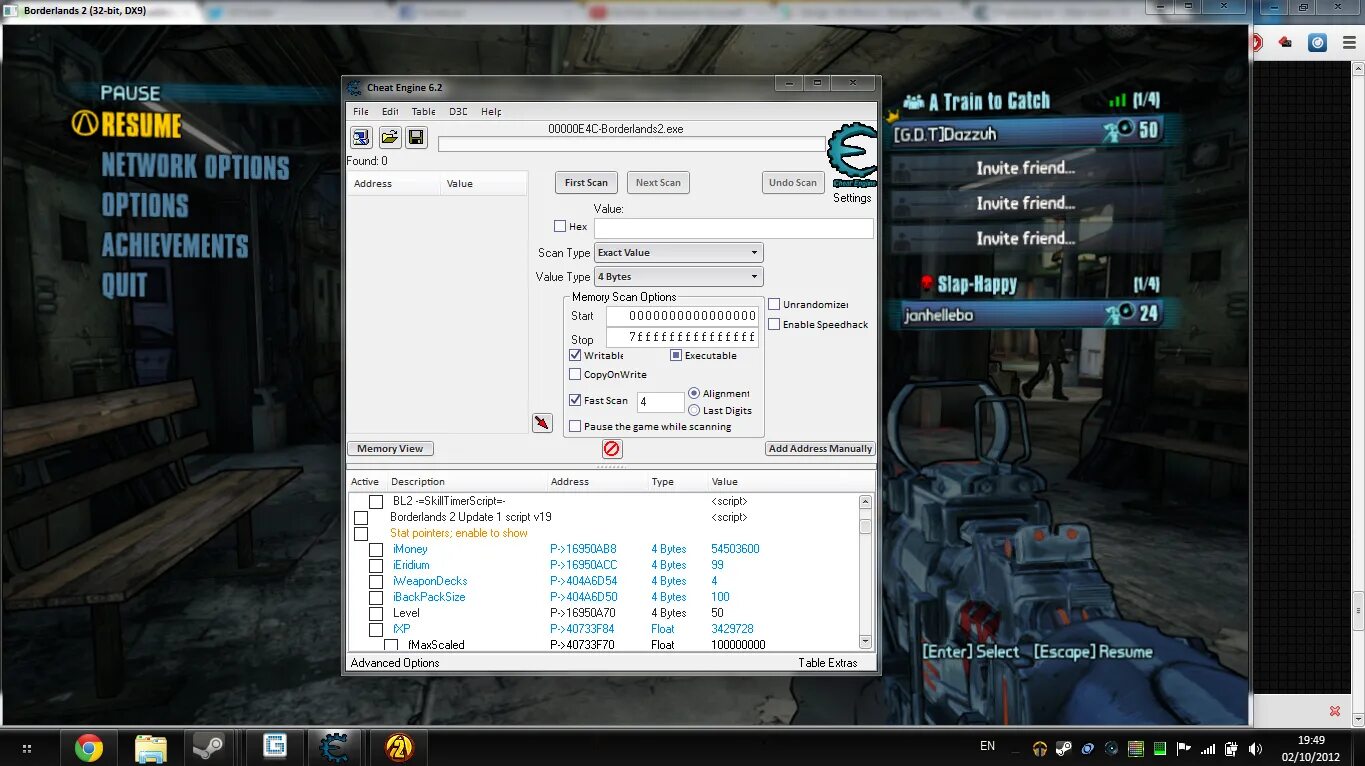
Task: Enable Pause the game while scanning
Action: [x=575, y=426]
